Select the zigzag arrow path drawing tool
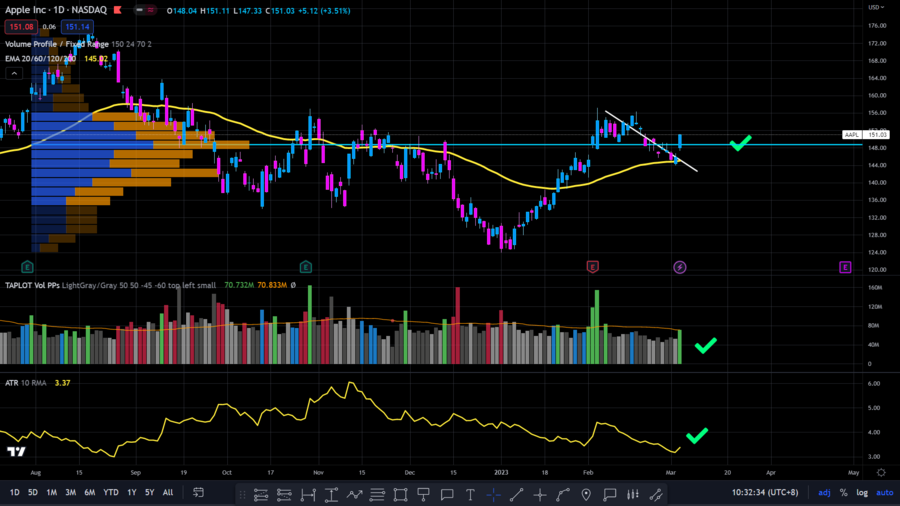 point(354,494)
